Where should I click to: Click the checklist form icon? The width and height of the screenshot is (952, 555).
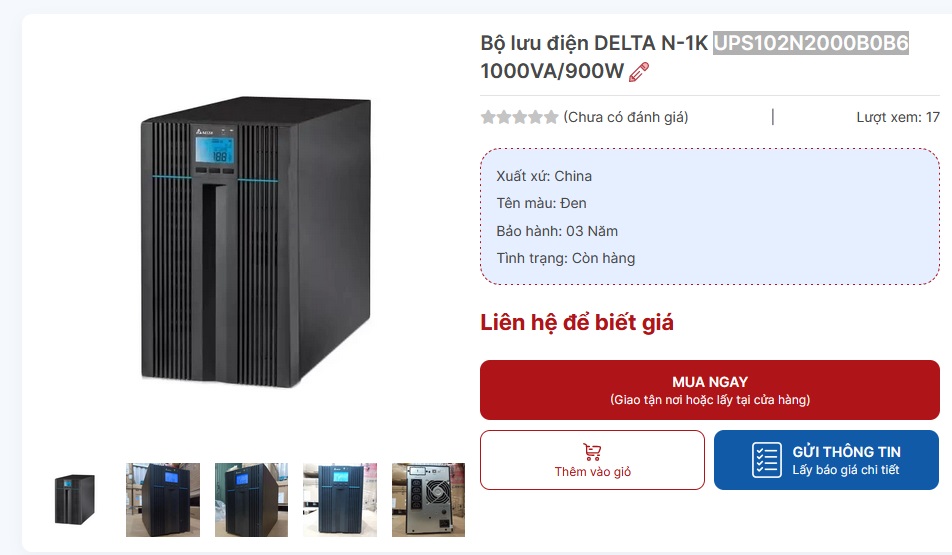pos(767,460)
